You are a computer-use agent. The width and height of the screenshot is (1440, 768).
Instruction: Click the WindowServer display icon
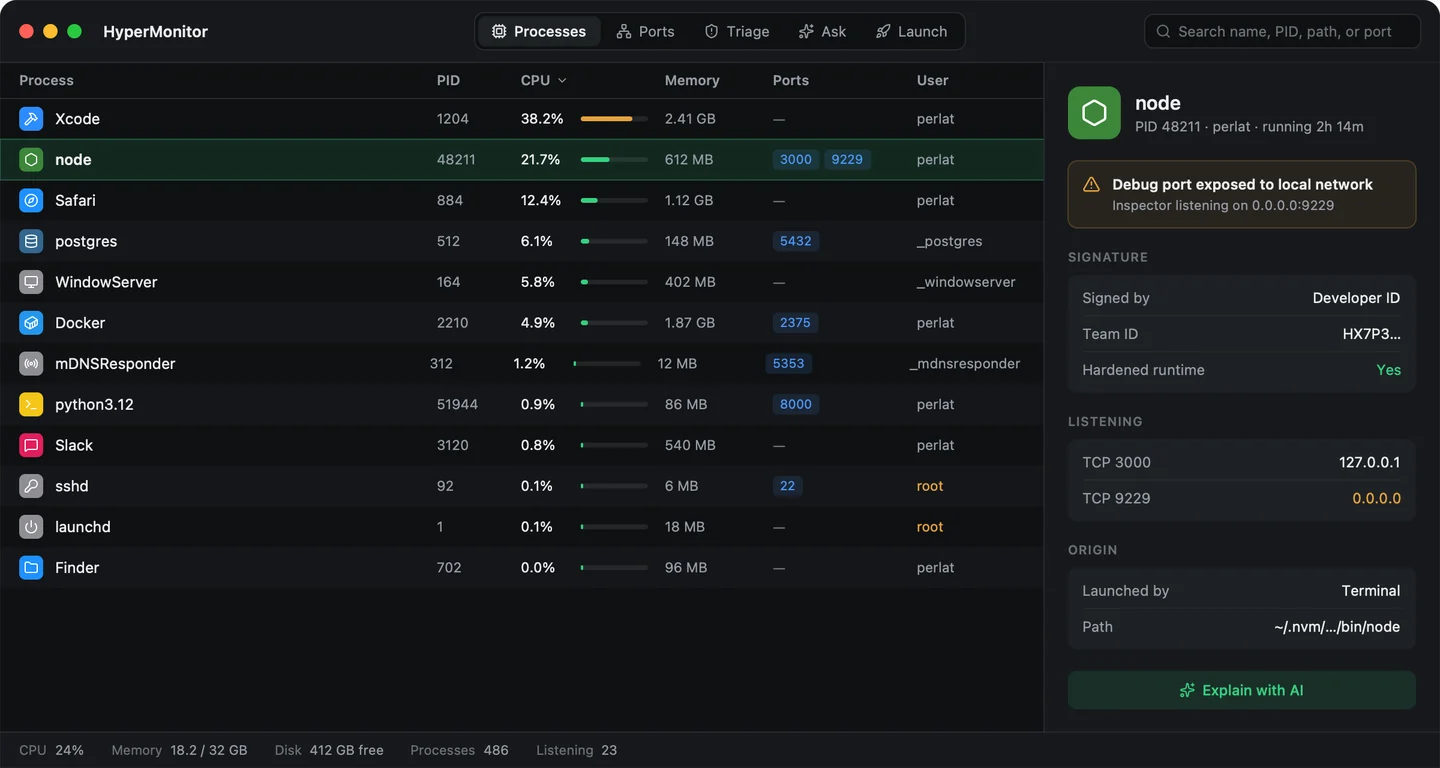(x=31, y=282)
